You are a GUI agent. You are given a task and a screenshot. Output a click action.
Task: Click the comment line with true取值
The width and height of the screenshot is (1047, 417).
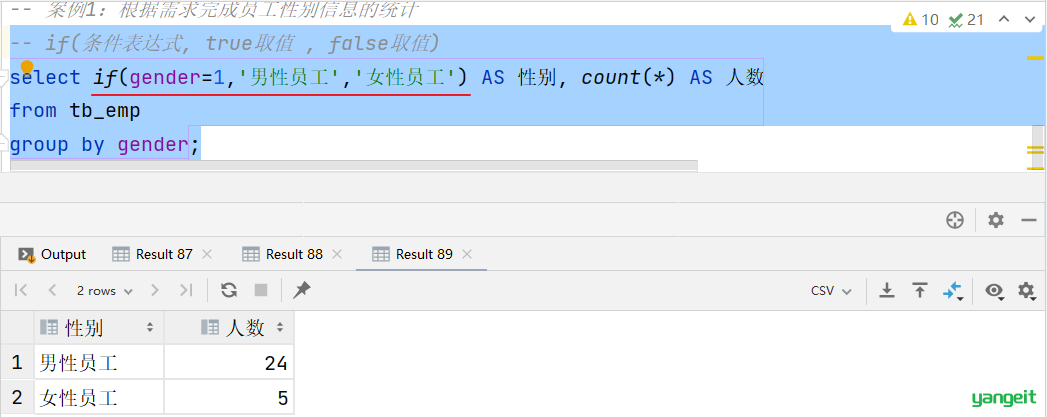[225, 44]
